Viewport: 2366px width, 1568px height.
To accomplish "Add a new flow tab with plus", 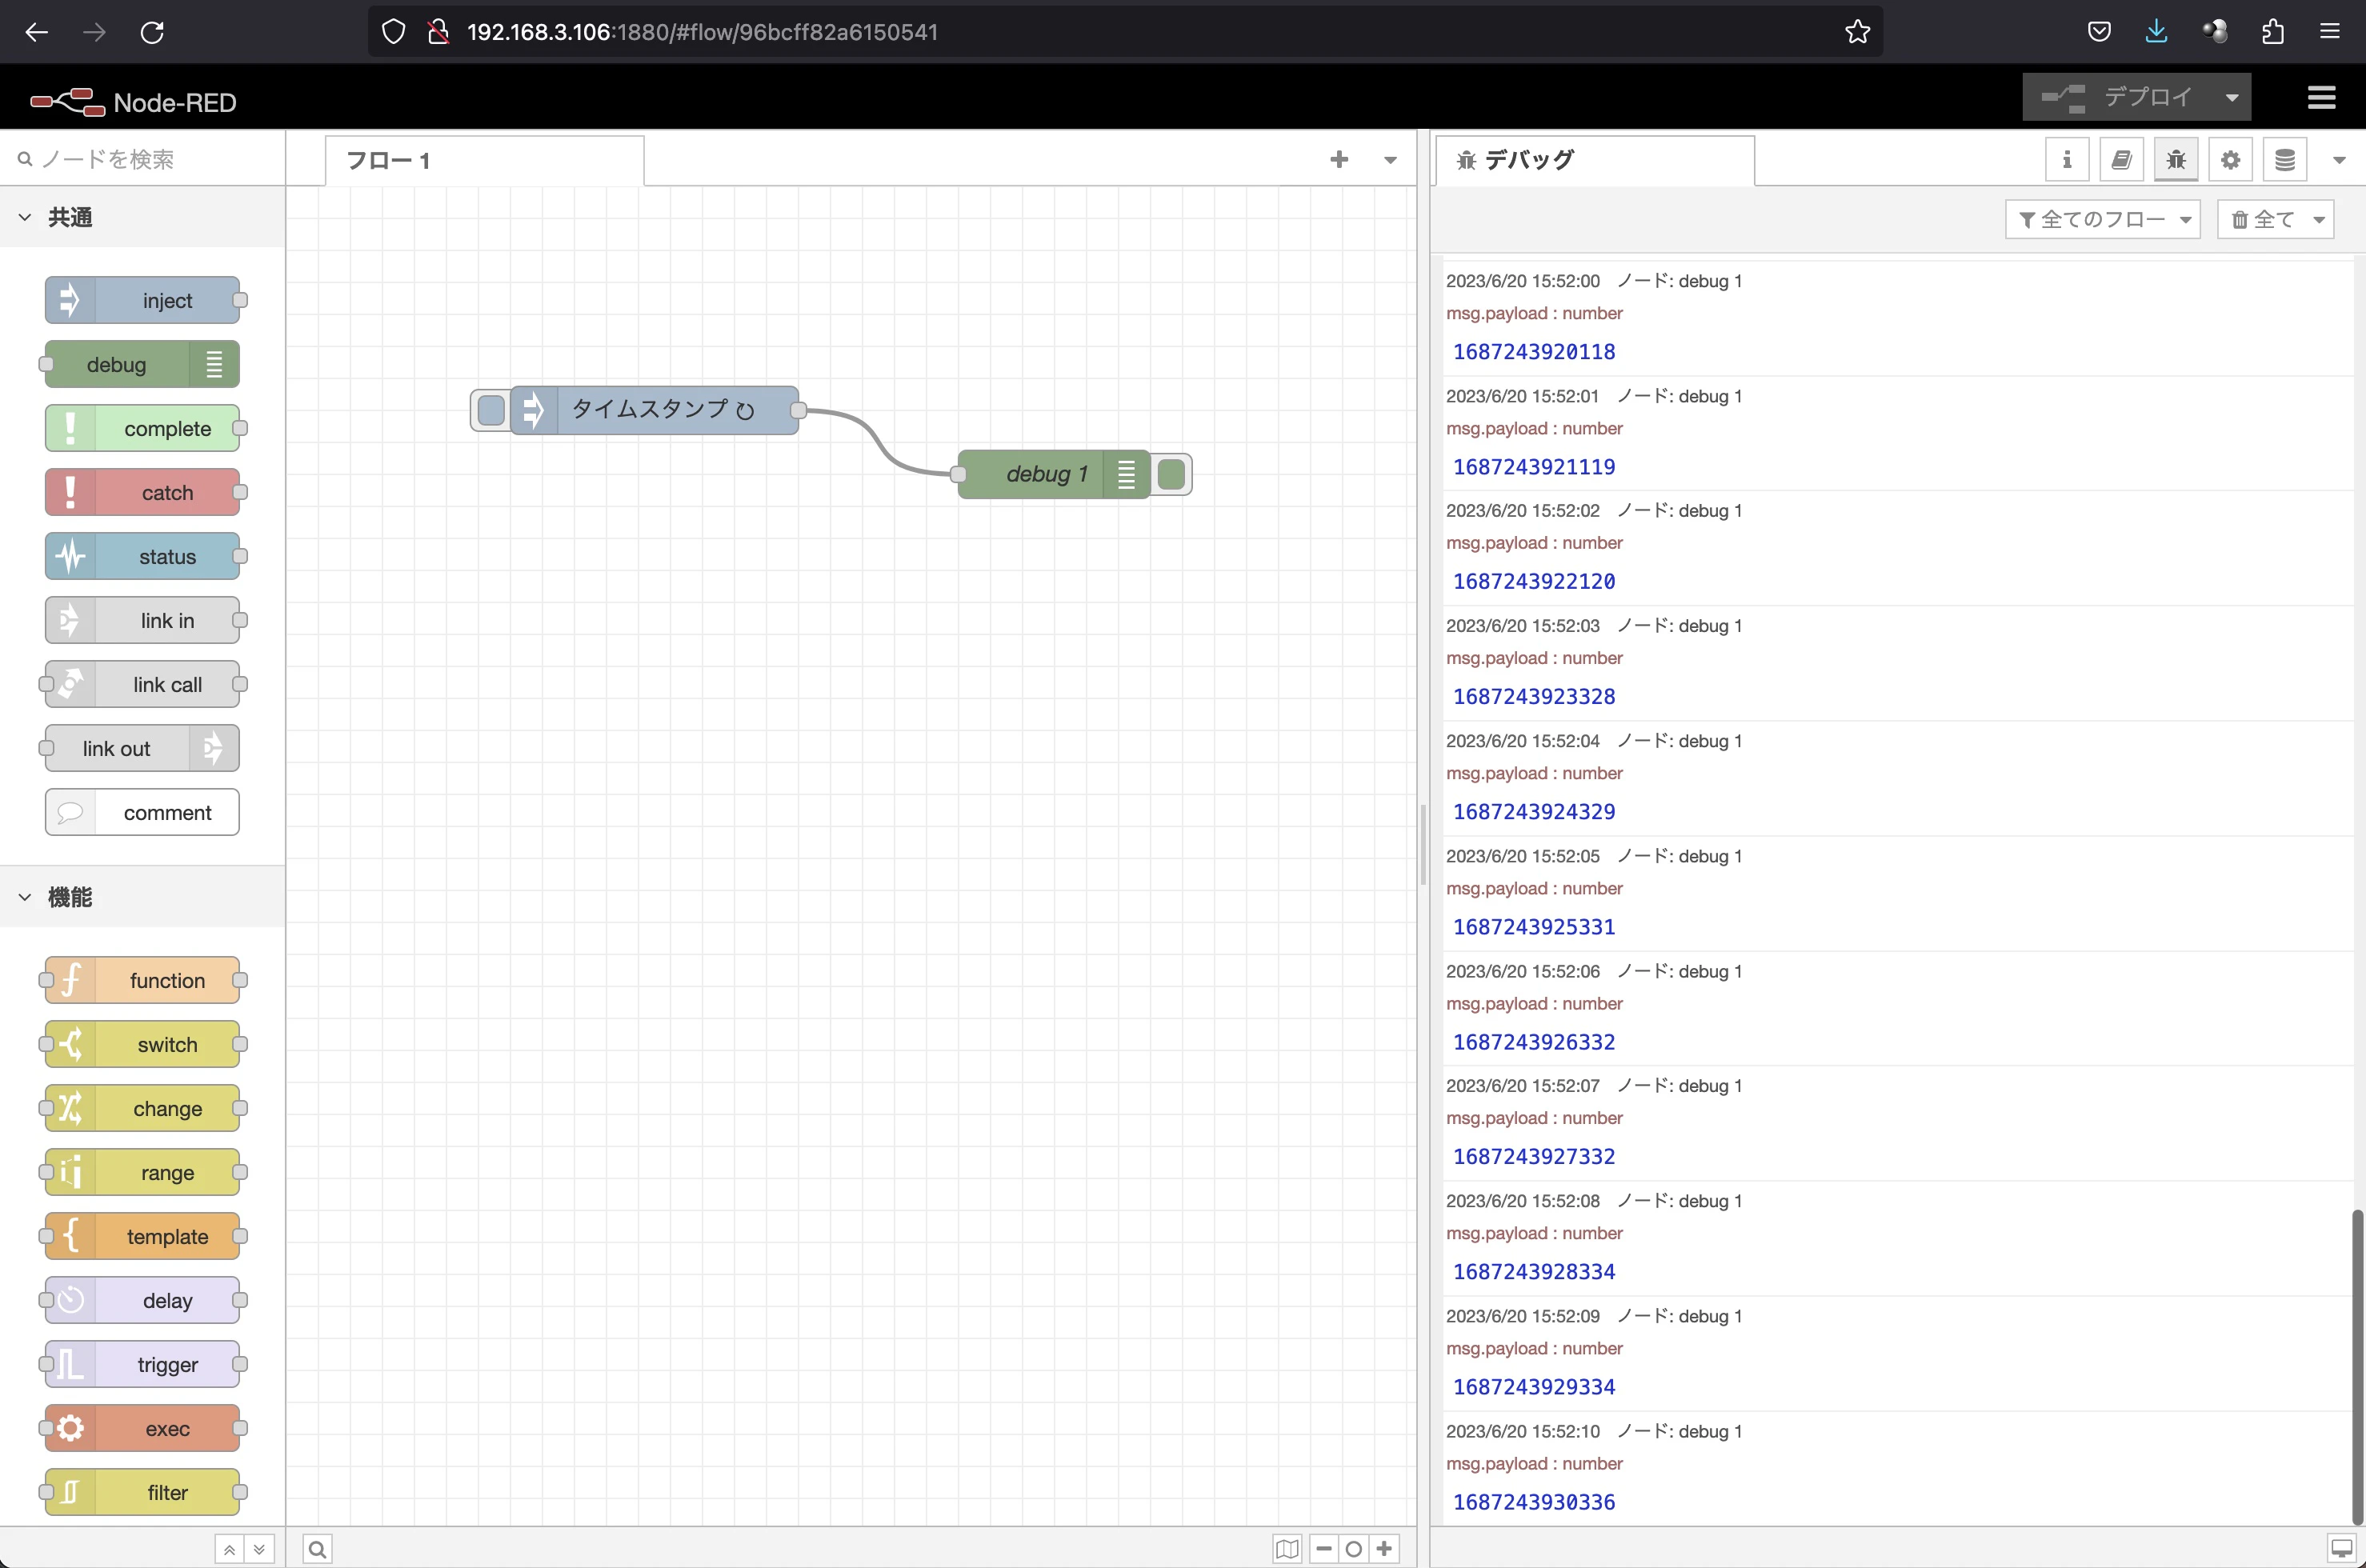I will point(1339,159).
